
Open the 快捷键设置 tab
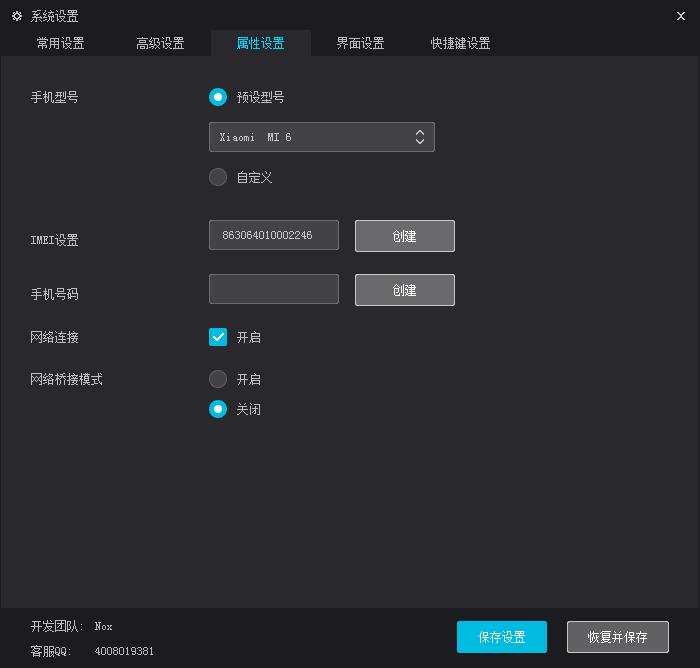pos(460,43)
